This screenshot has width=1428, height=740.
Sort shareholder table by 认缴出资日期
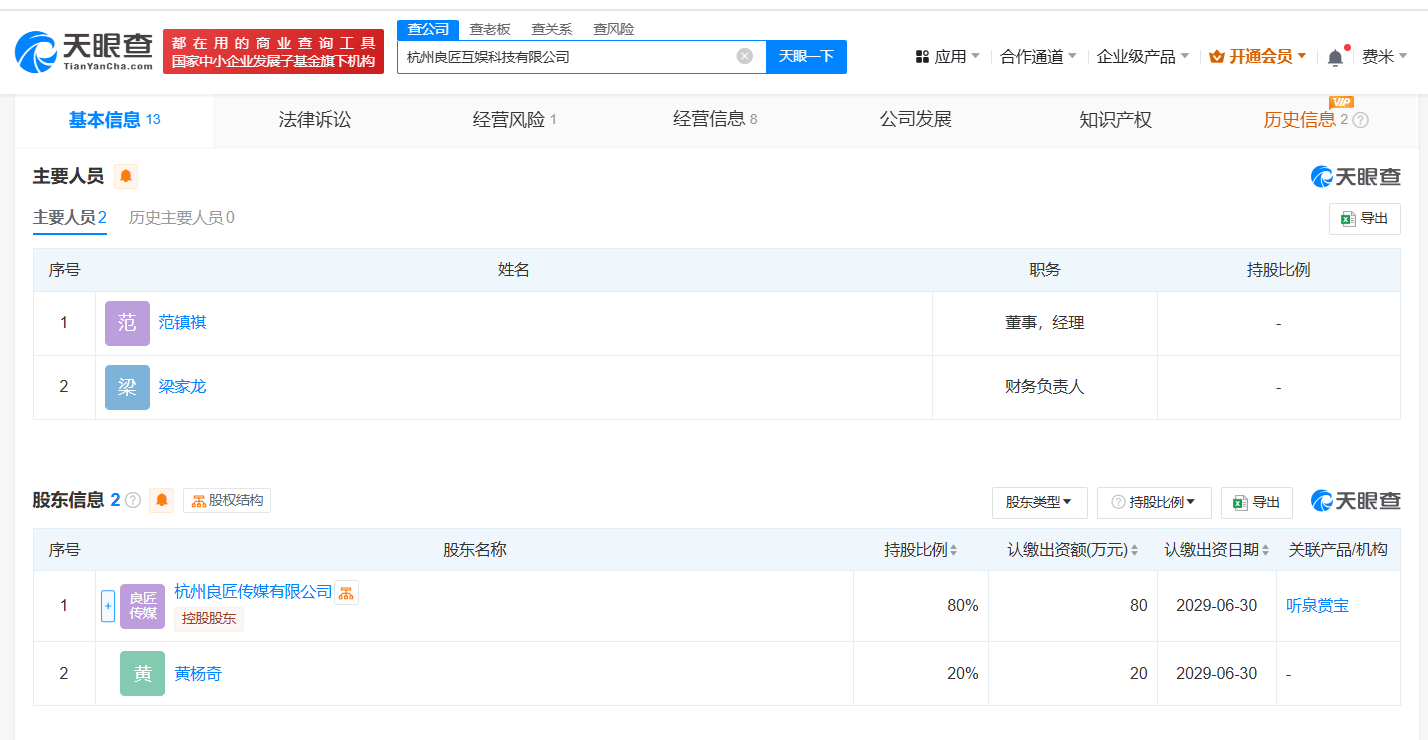point(1266,550)
